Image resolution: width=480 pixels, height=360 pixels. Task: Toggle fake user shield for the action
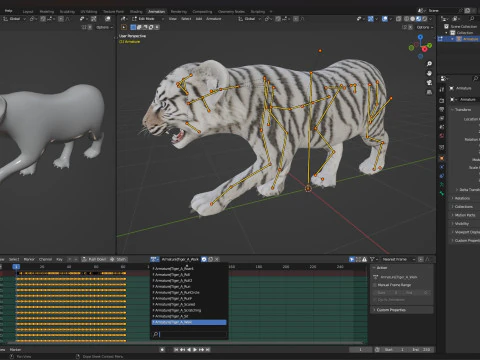click(x=204, y=259)
